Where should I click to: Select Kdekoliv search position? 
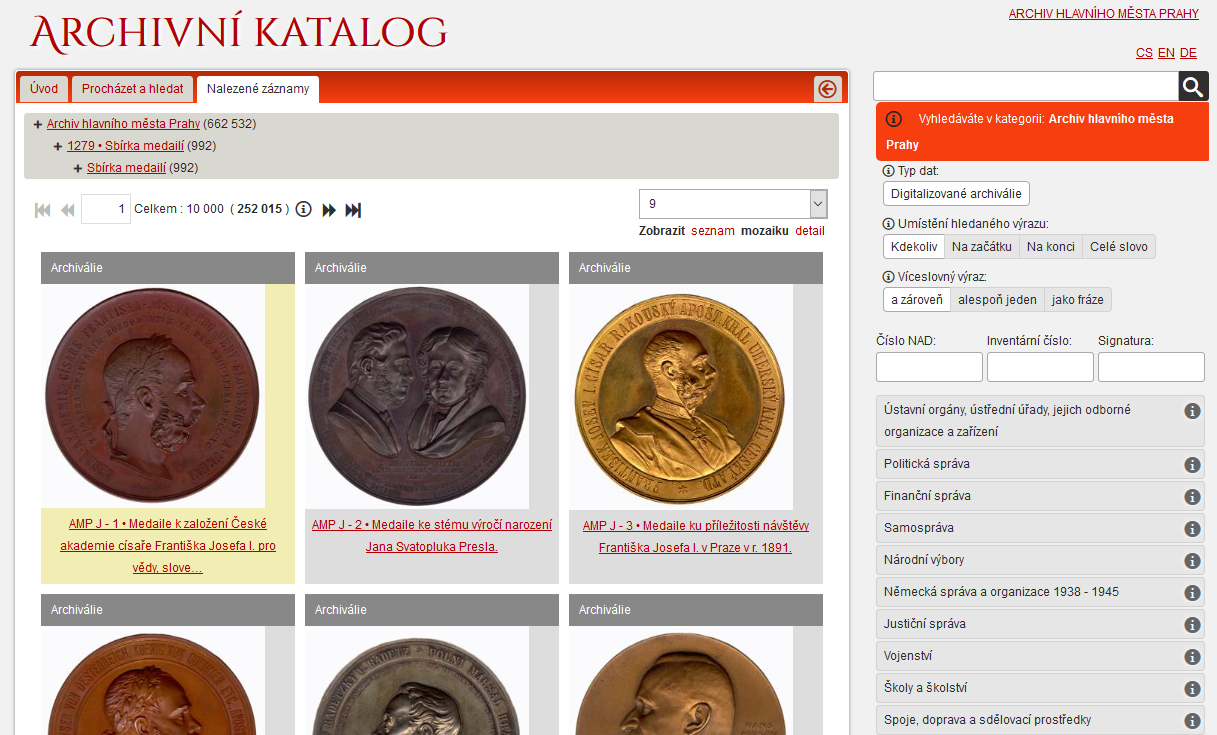pyautogui.click(x=914, y=247)
